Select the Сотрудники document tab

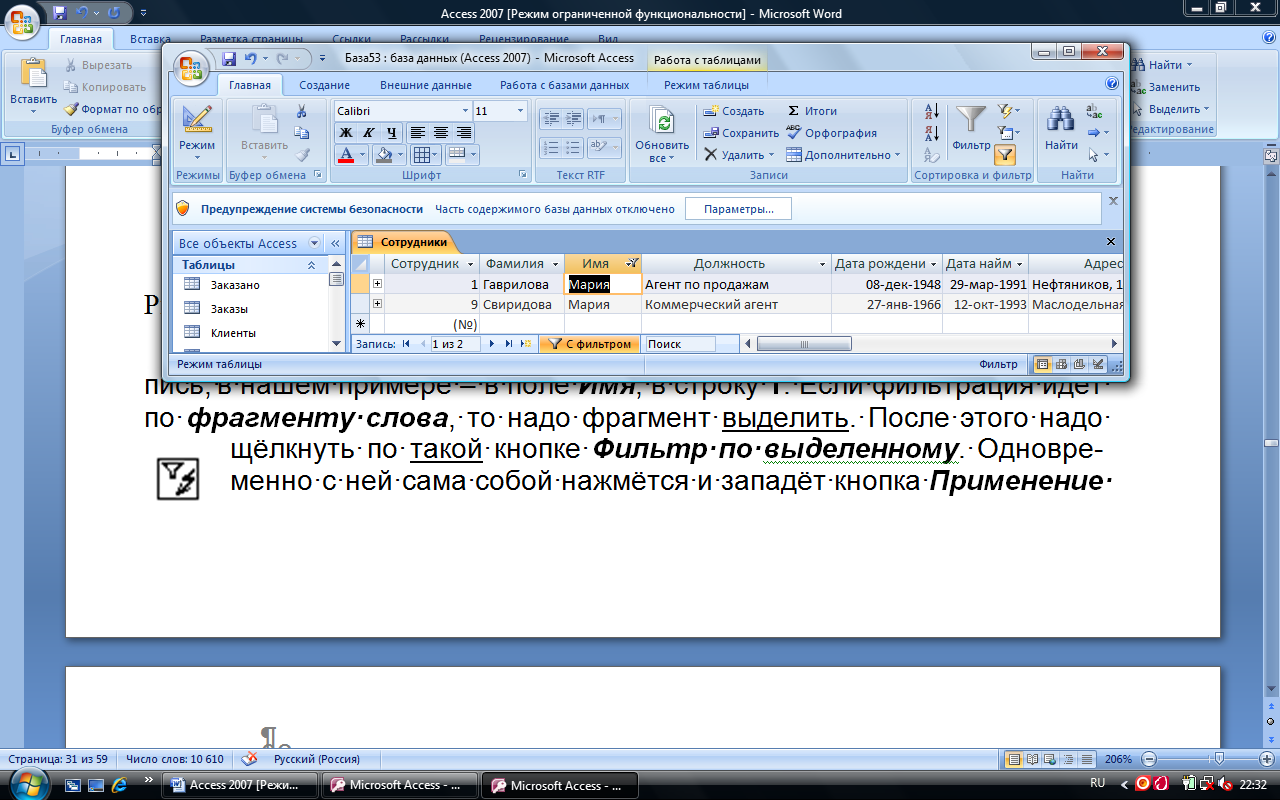click(404, 242)
